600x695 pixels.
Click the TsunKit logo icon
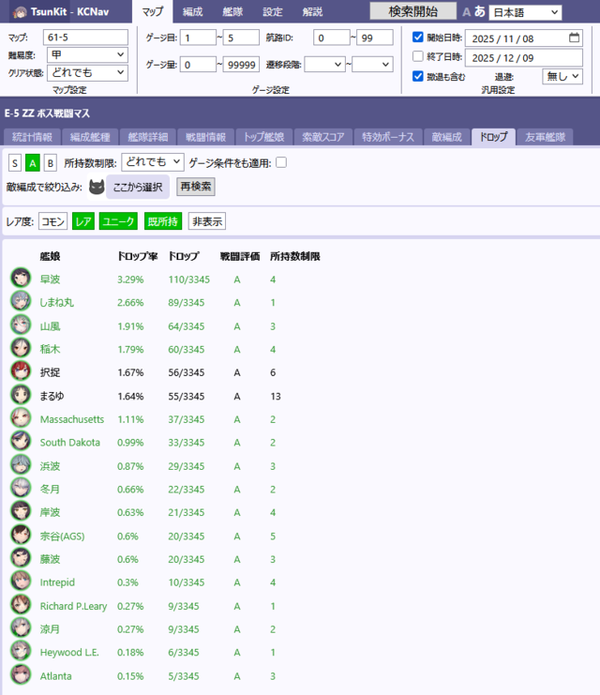(18, 12)
